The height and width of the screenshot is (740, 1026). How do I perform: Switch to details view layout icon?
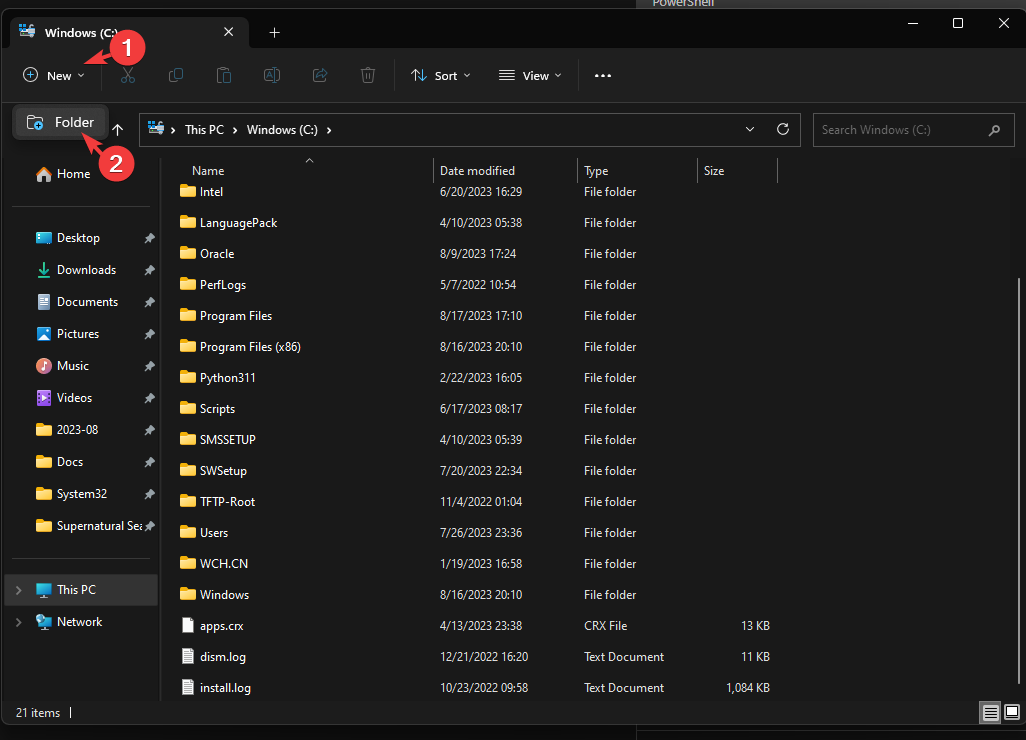click(990, 713)
